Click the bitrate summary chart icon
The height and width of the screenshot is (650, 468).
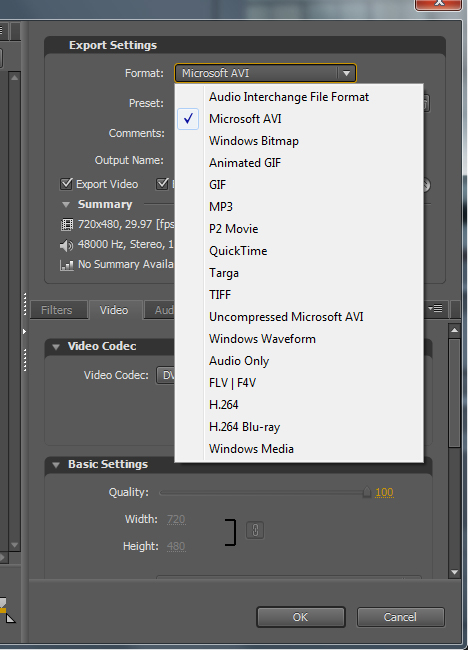click(67, 265)
